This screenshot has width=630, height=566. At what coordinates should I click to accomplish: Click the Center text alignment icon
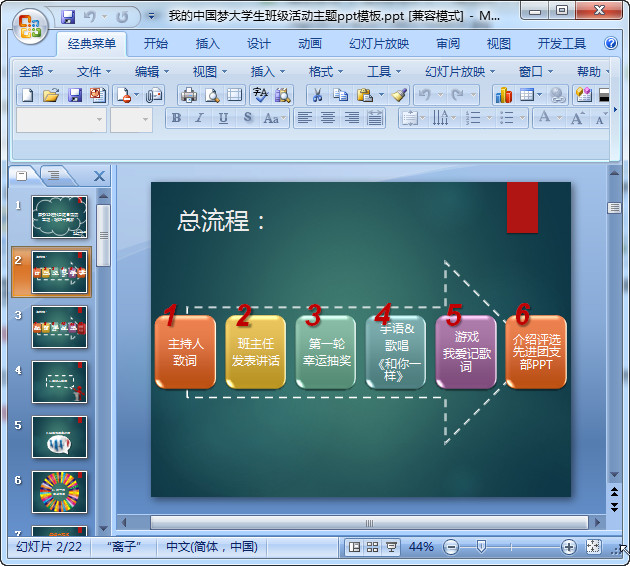click(x=328, y=118)
